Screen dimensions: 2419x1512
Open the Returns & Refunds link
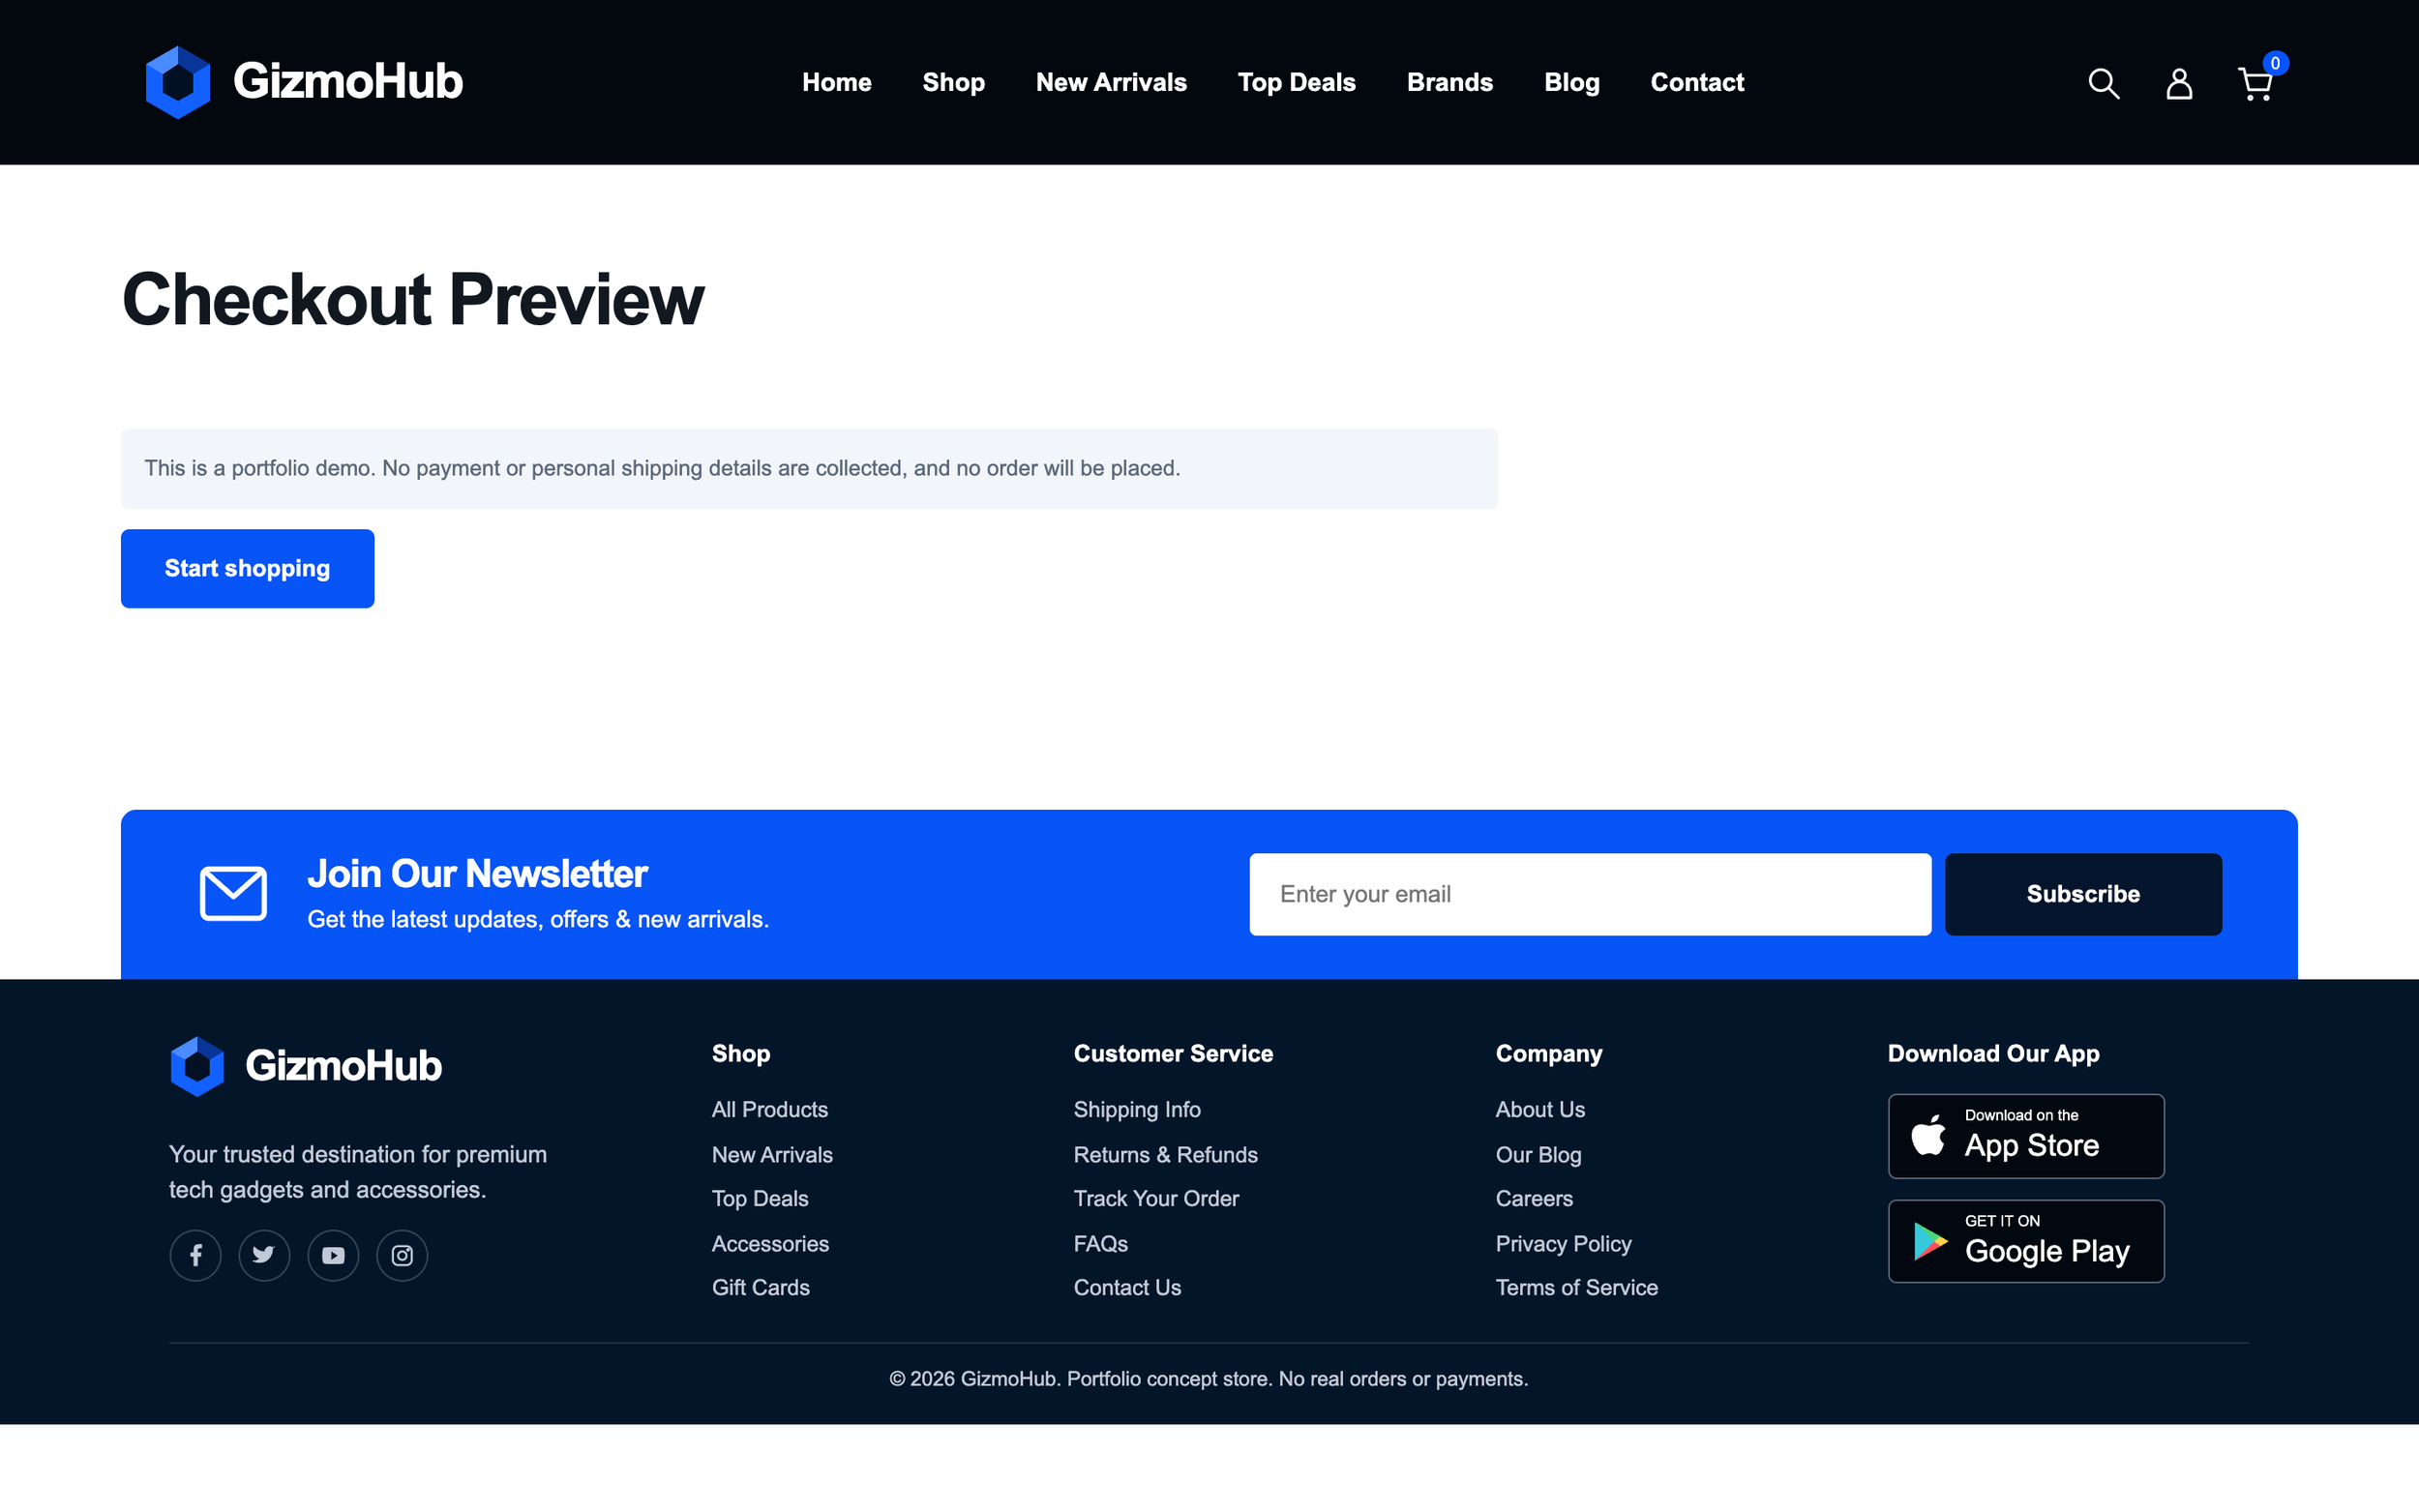(x=1166, y=1154)
